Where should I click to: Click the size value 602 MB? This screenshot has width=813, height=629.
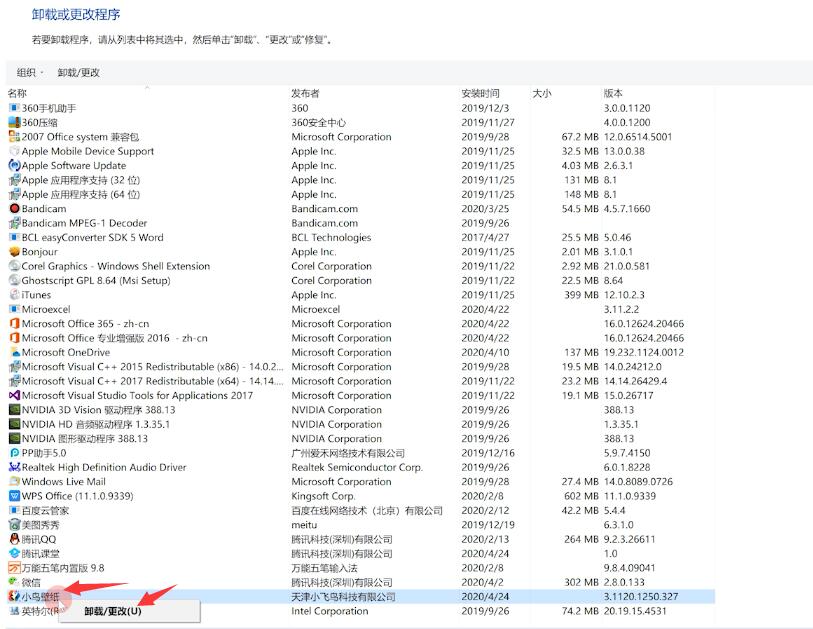click(581, 496)
